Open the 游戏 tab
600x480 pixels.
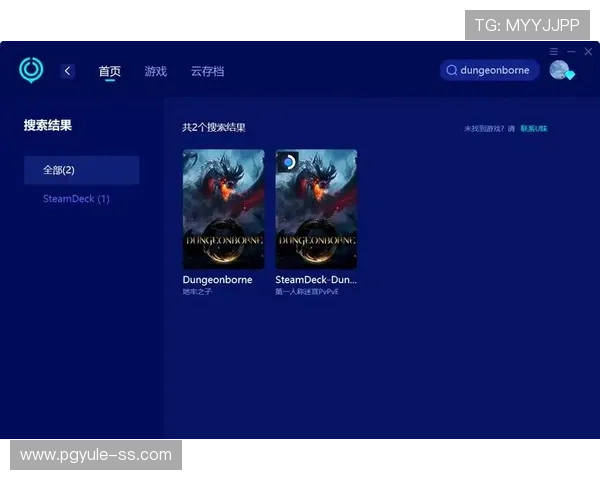tap(155, 71)
